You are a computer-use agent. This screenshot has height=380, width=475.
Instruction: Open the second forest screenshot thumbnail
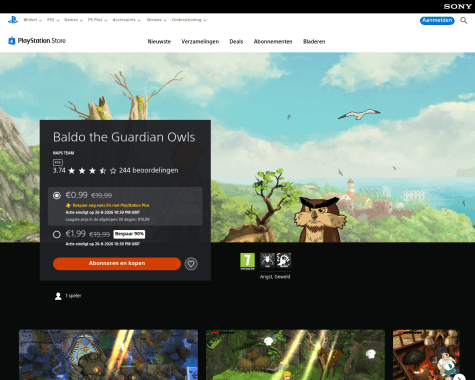[x=295, y=355]
